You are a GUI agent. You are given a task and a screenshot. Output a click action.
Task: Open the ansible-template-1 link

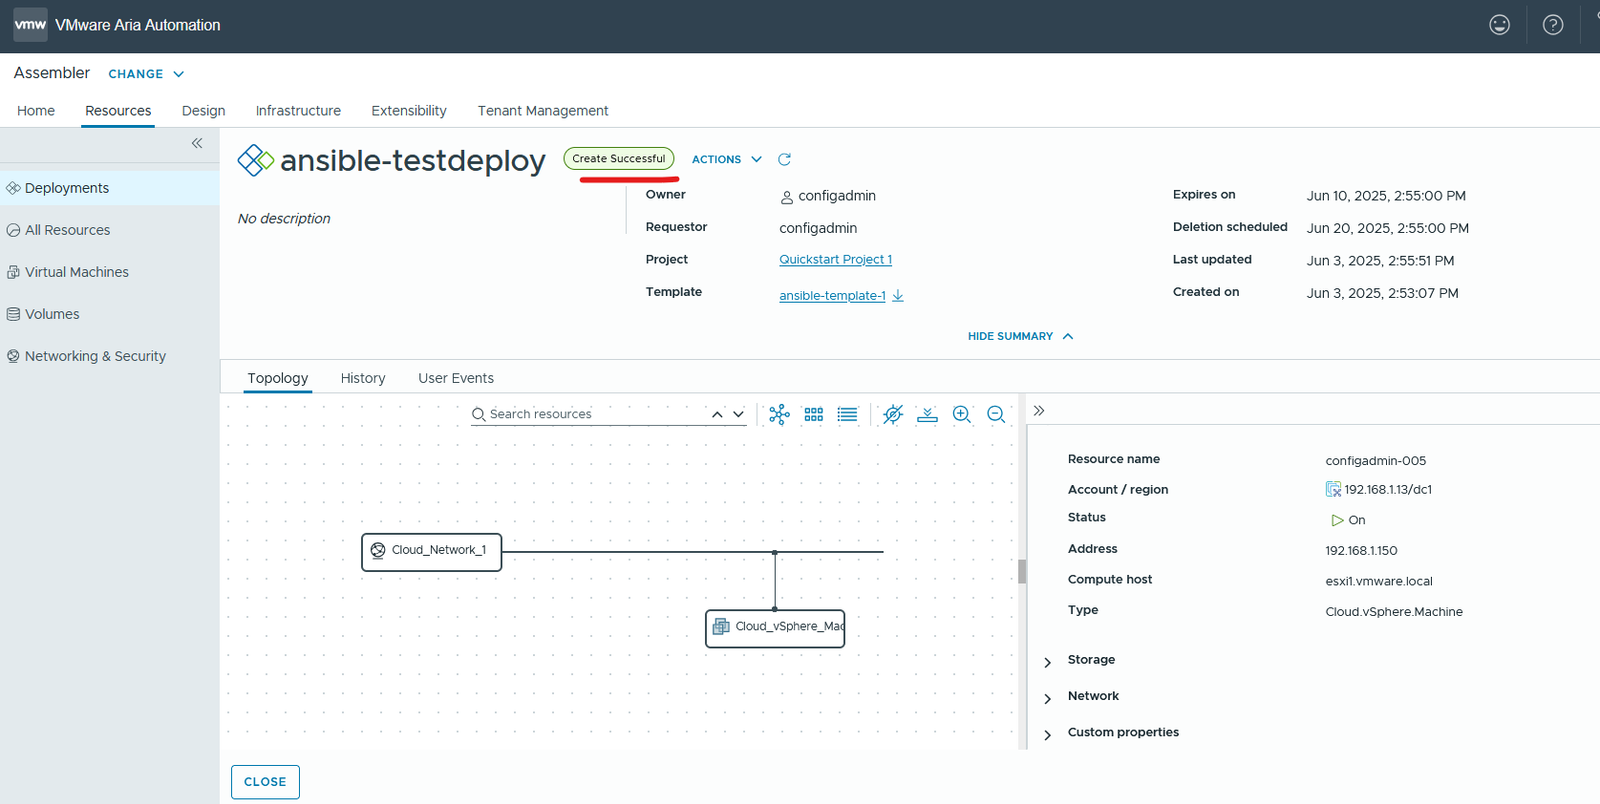832,295
